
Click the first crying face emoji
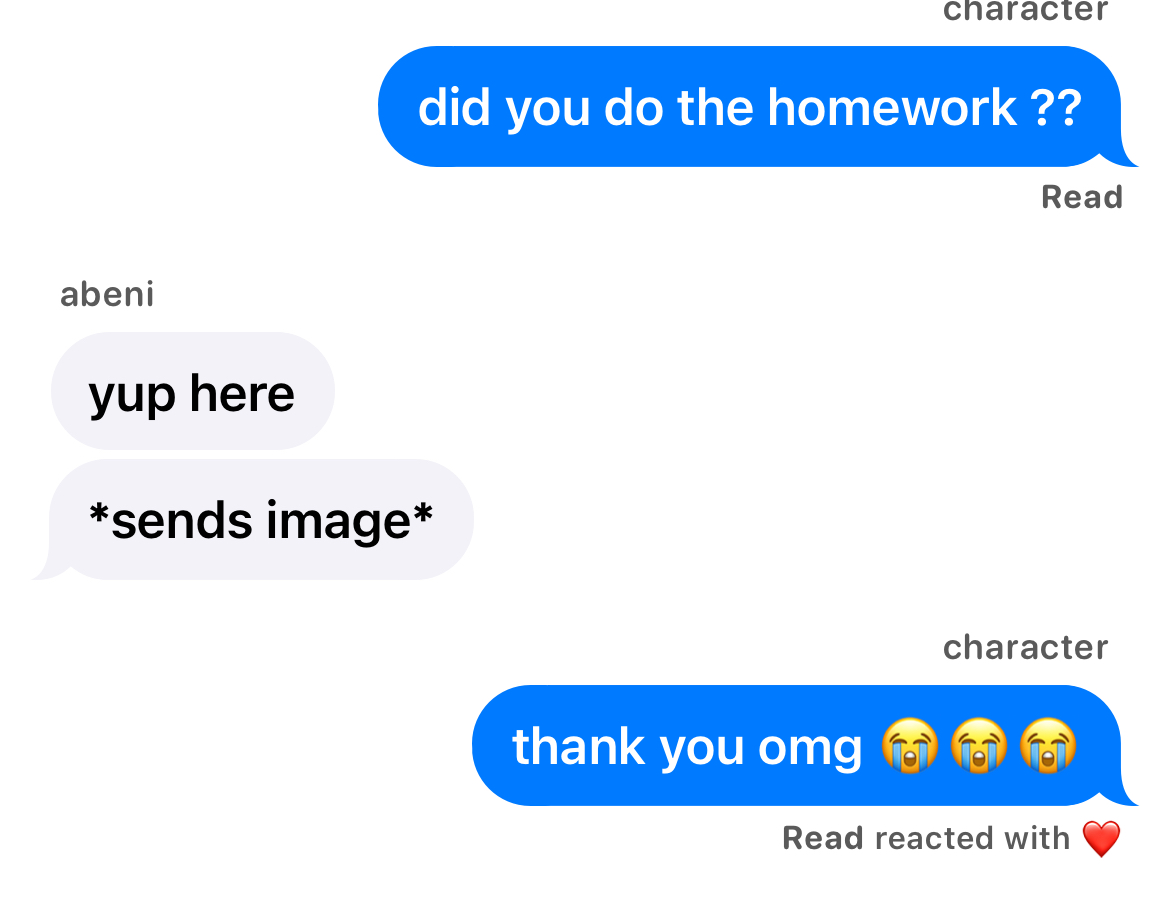910,745
